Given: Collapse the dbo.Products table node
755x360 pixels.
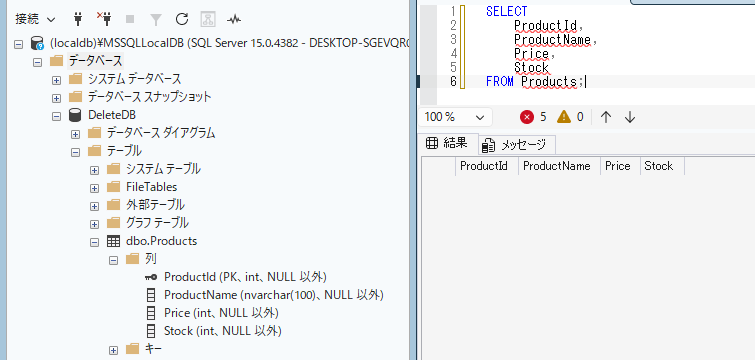Looking at the screenshot, I should click(94, 242).
